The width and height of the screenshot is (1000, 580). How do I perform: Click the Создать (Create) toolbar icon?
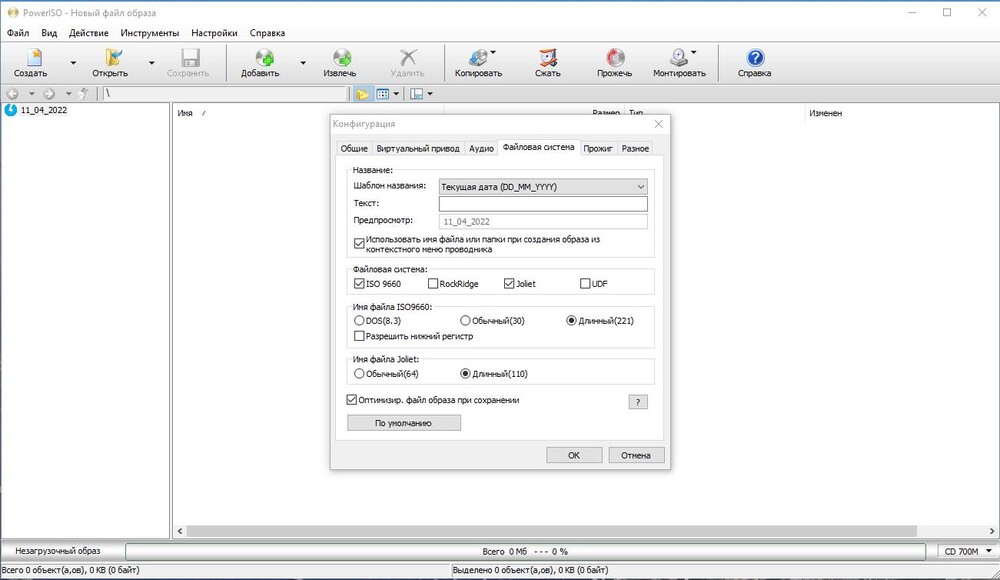[x=30, y=59]
